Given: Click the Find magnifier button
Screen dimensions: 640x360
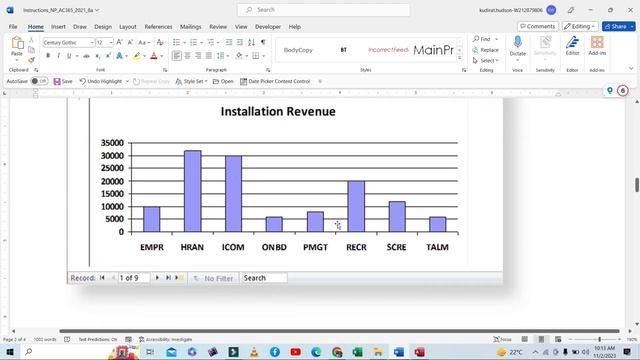Looking at the screenshot, I should tap(482, 39).
